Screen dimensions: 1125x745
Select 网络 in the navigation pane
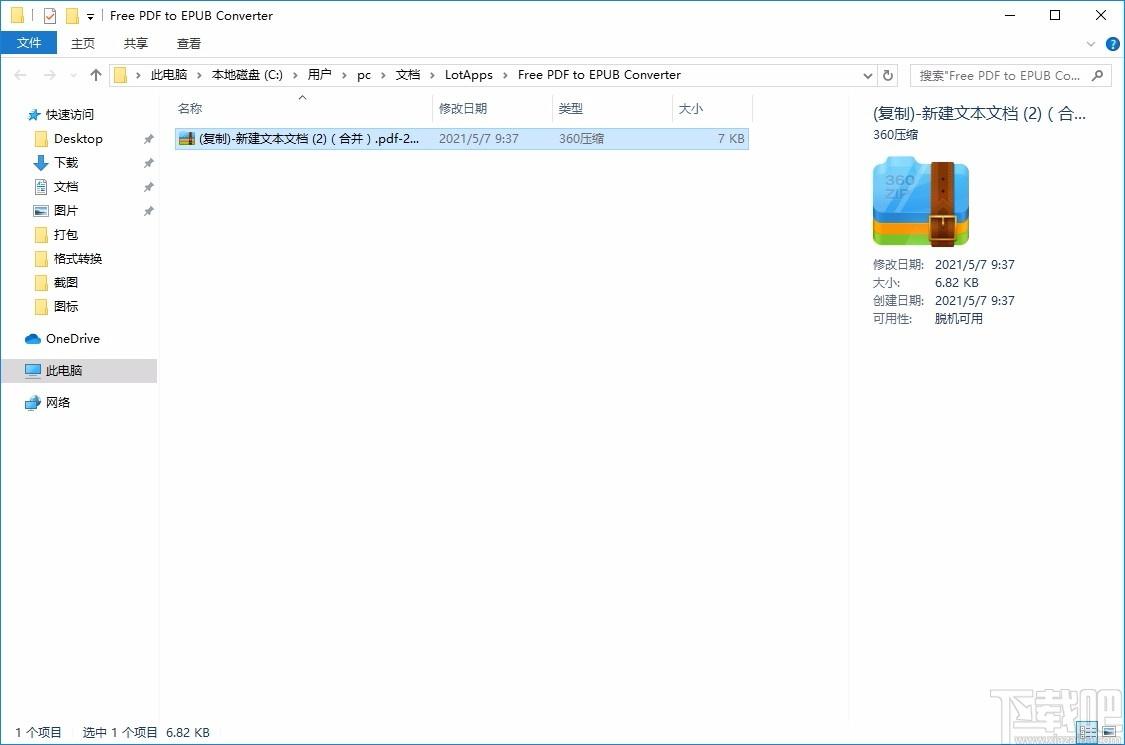click(57, 403)
